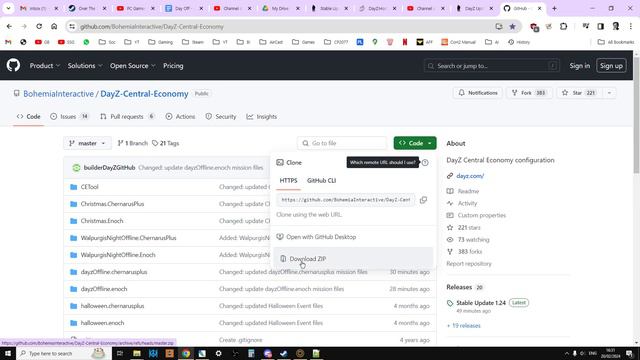Open the dayzOffline.enoch folder
640x360 pixels.
104,289
